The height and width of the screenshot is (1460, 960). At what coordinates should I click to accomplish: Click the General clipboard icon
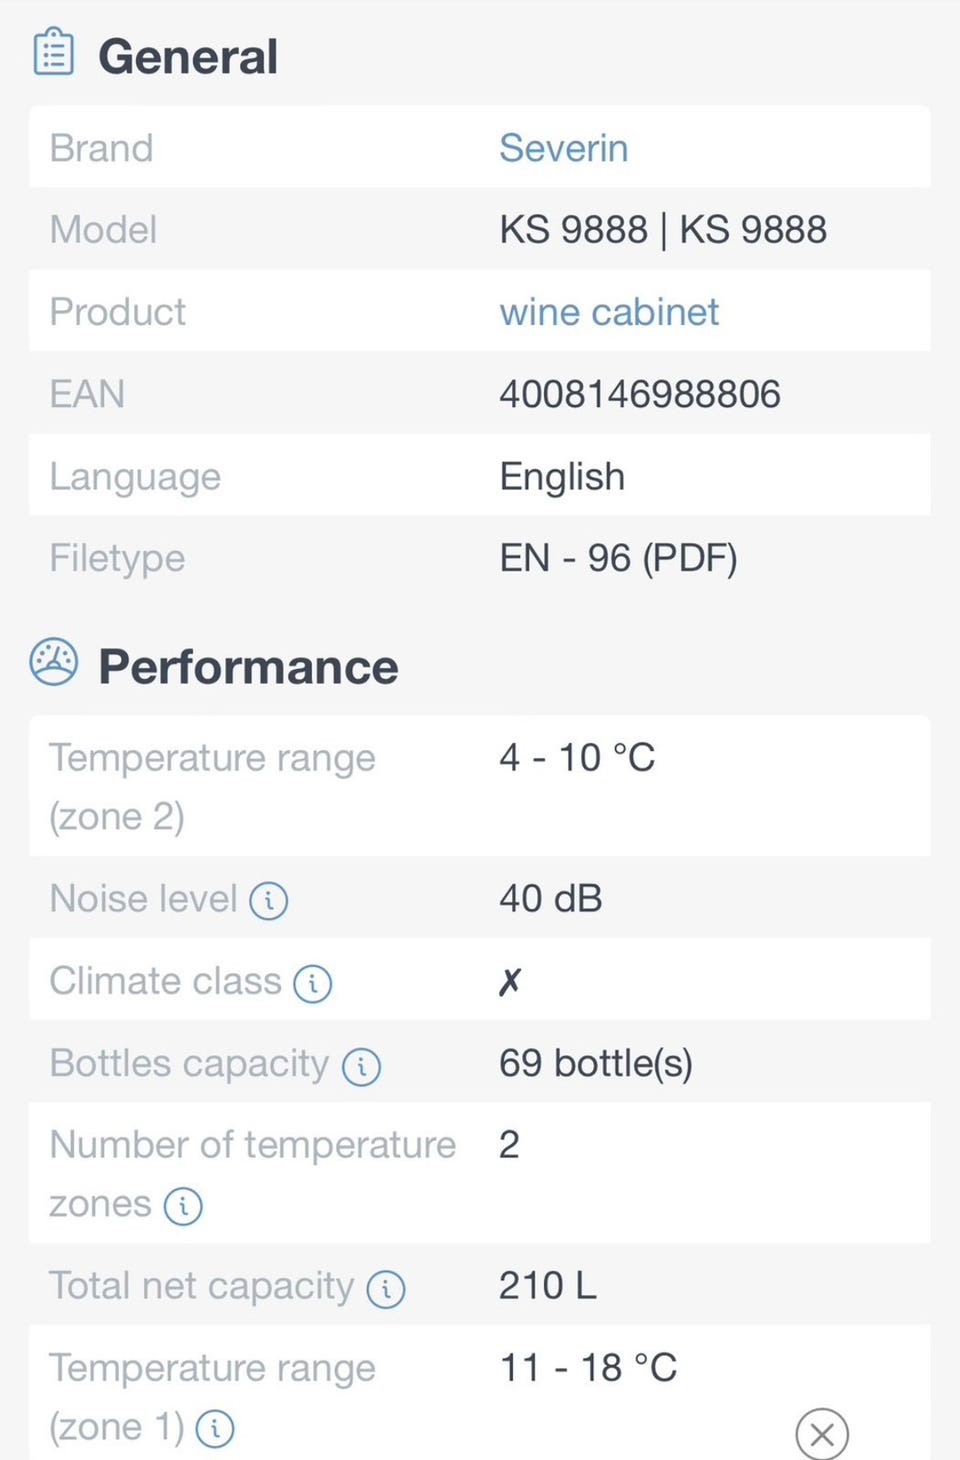[x=54, y=53]
